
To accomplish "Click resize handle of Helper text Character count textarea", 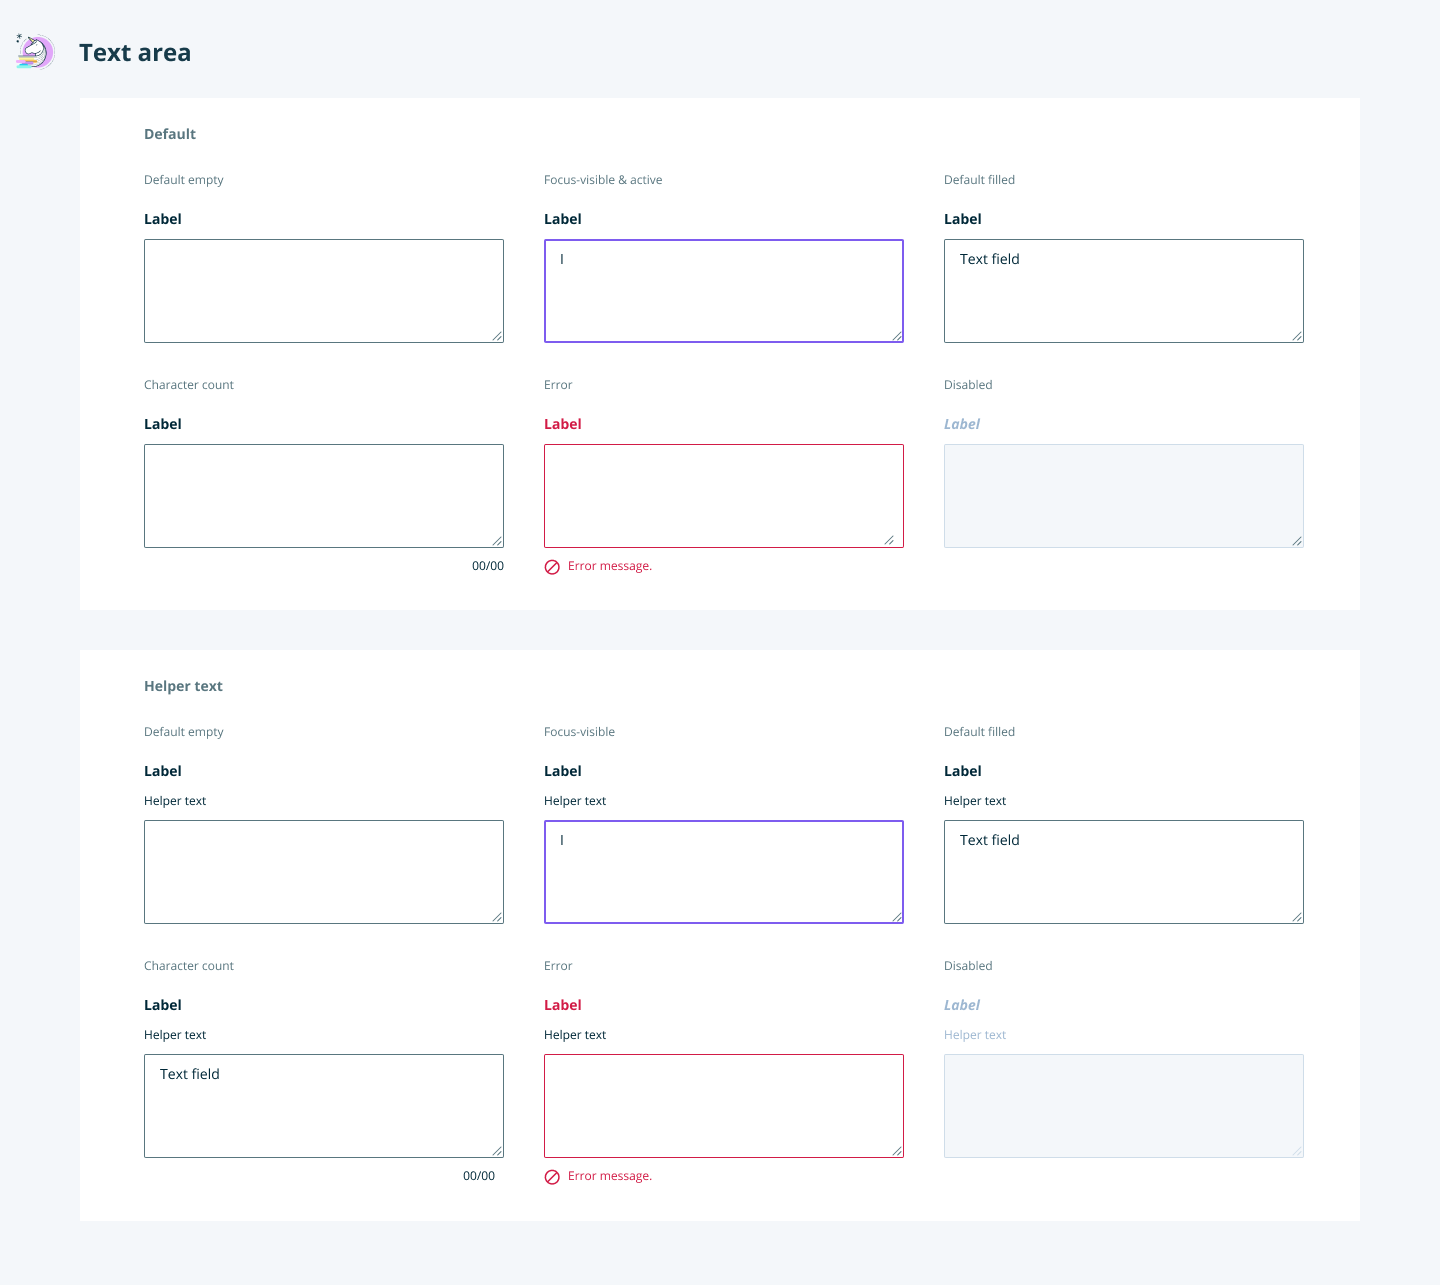I will (x=497, y=1151).
